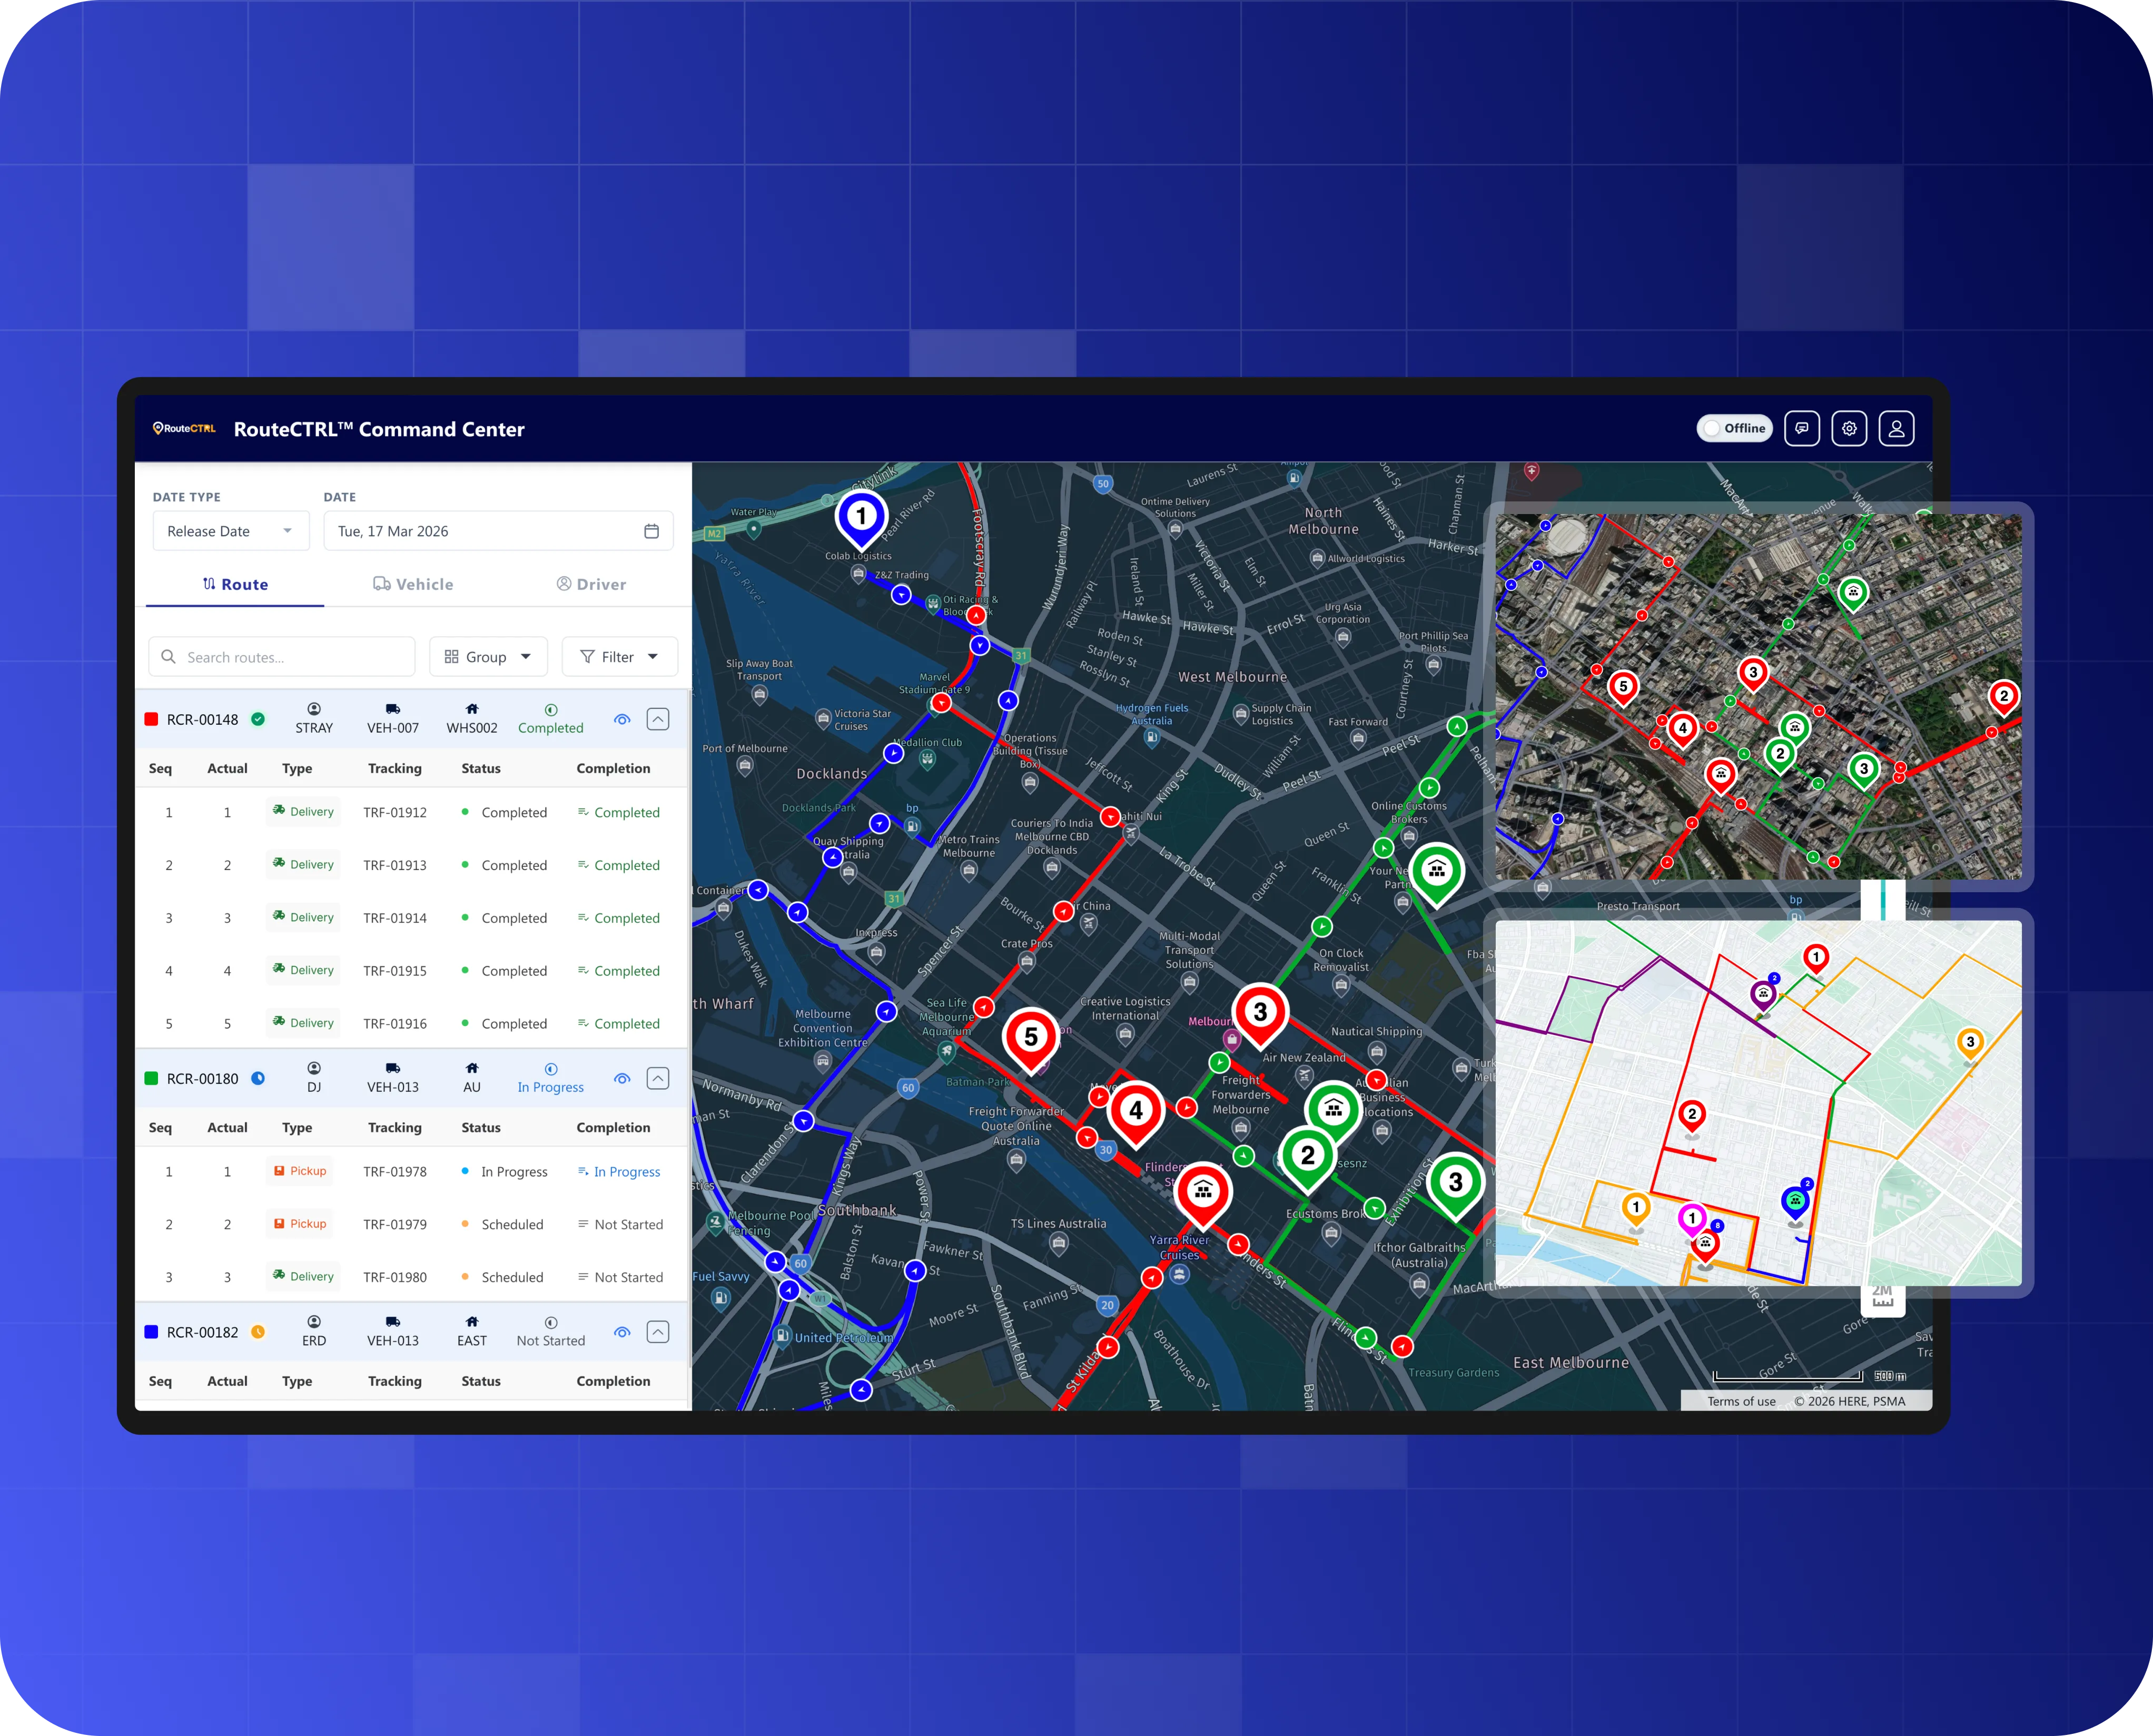Click Delivery tag on TRF-01912 row
This screenshot has height=1736, width=2153.
[x=303, y=811]
